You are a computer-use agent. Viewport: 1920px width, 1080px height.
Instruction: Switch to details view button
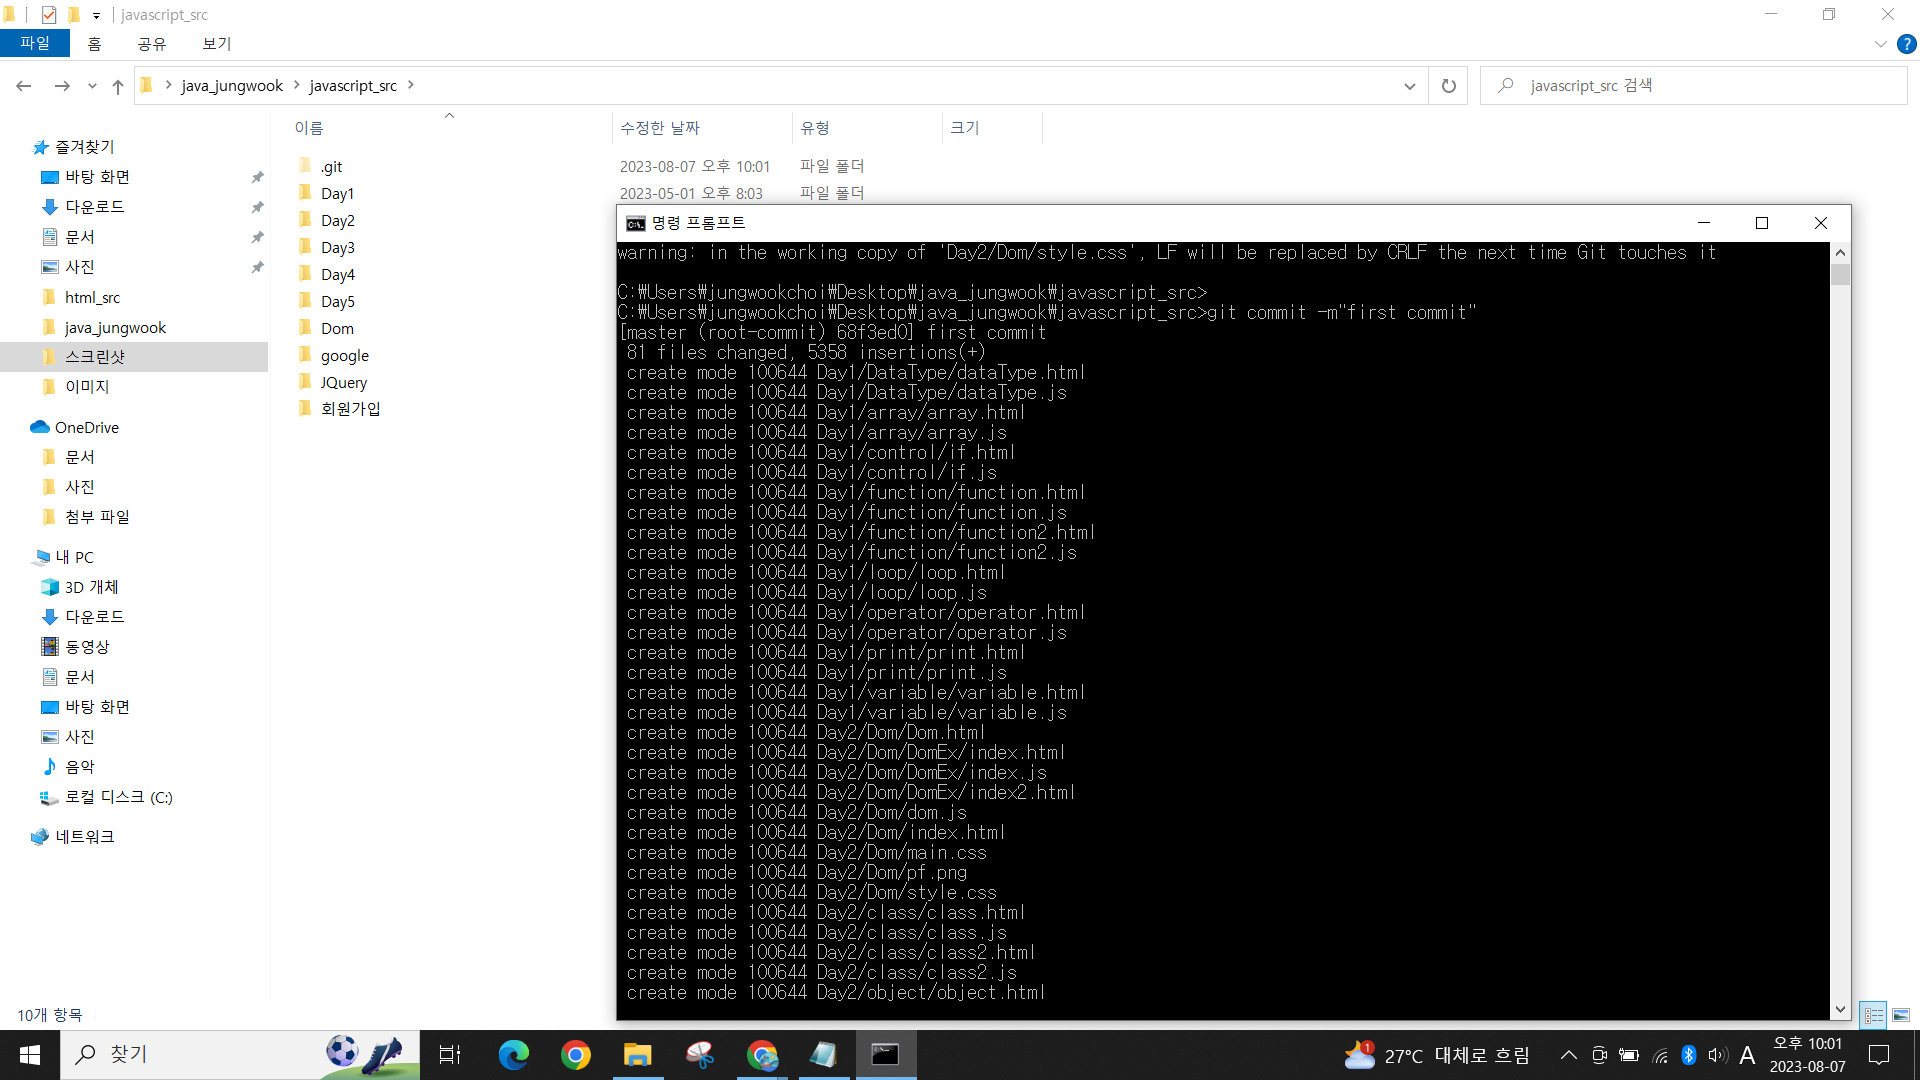[x=1874, y=1015]
